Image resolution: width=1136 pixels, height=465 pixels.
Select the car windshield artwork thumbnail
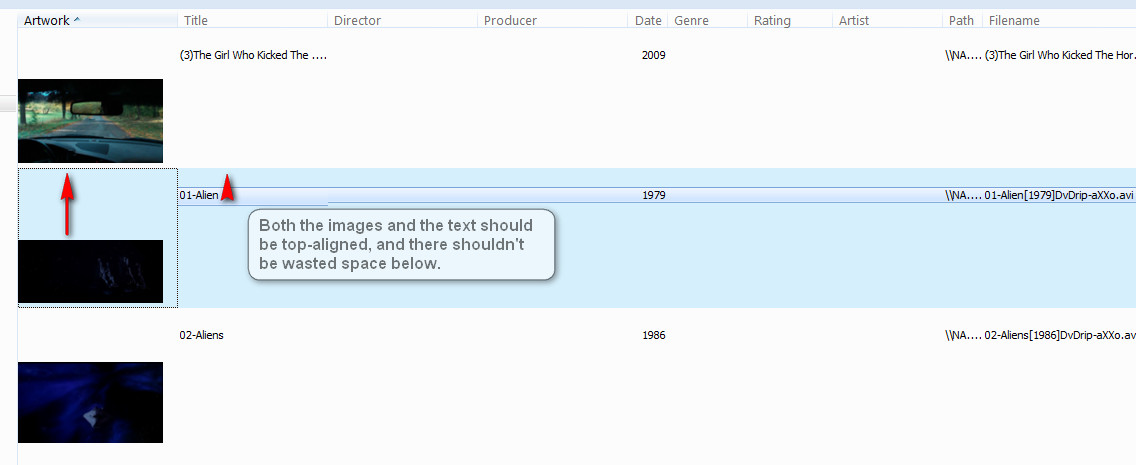(90, 120)
